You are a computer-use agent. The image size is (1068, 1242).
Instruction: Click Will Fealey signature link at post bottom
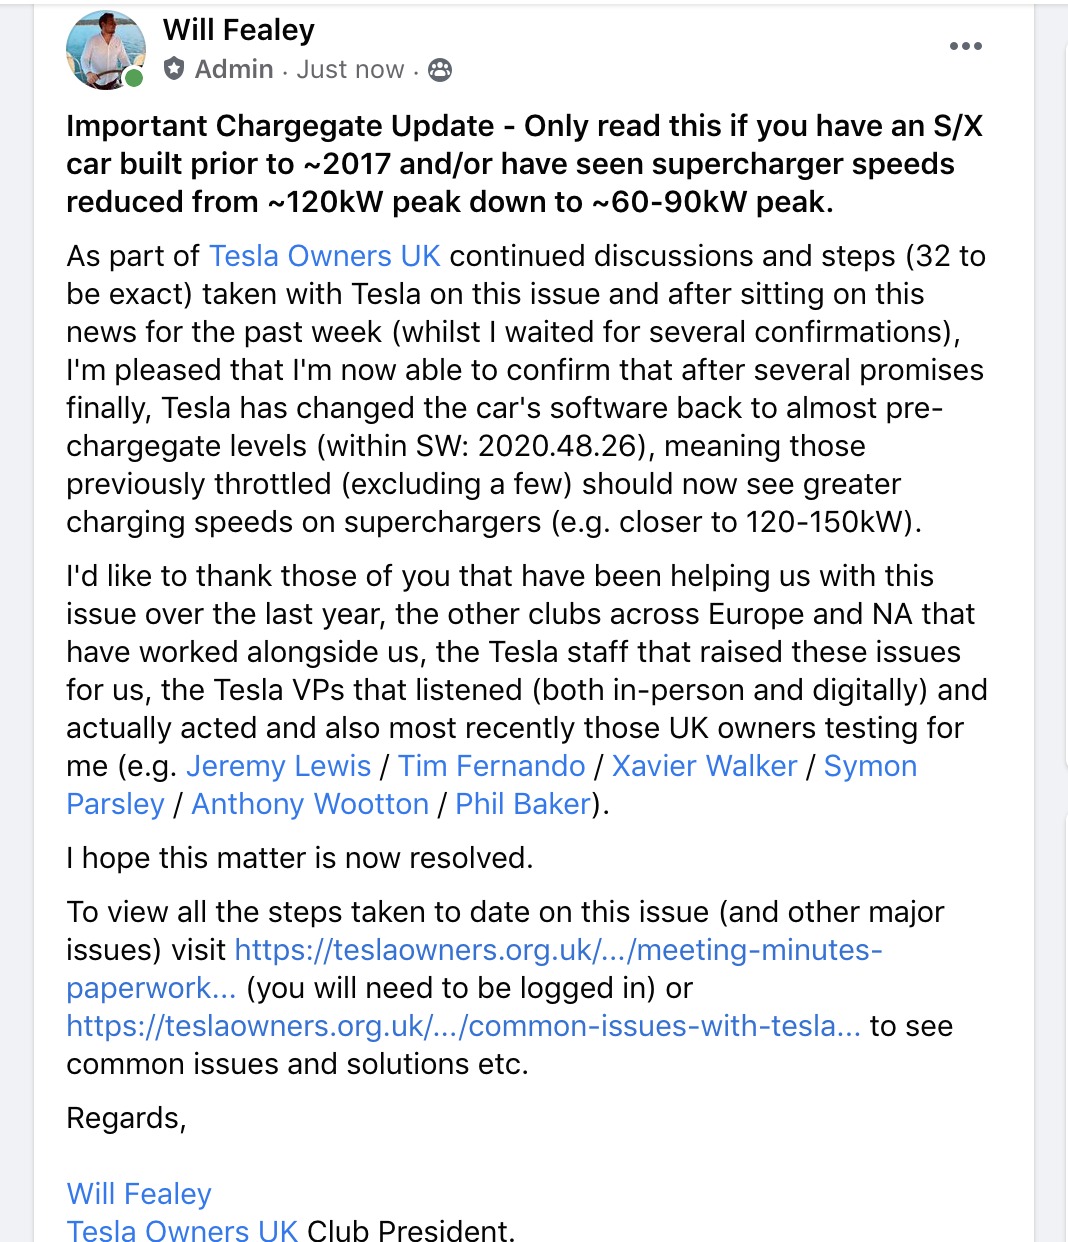tap(138, 1194)
